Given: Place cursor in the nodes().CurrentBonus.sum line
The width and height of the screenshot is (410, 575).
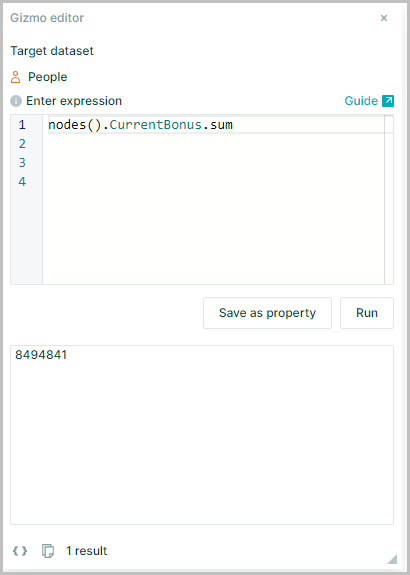Looking at the screenshot, I should [140, 125].
